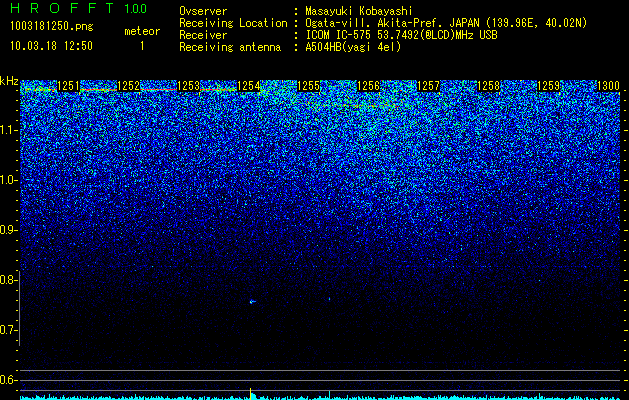This screenshot has height=400, width=629.
Task: Click the Receiving antenna label
Action: click(x=230, y=47)
